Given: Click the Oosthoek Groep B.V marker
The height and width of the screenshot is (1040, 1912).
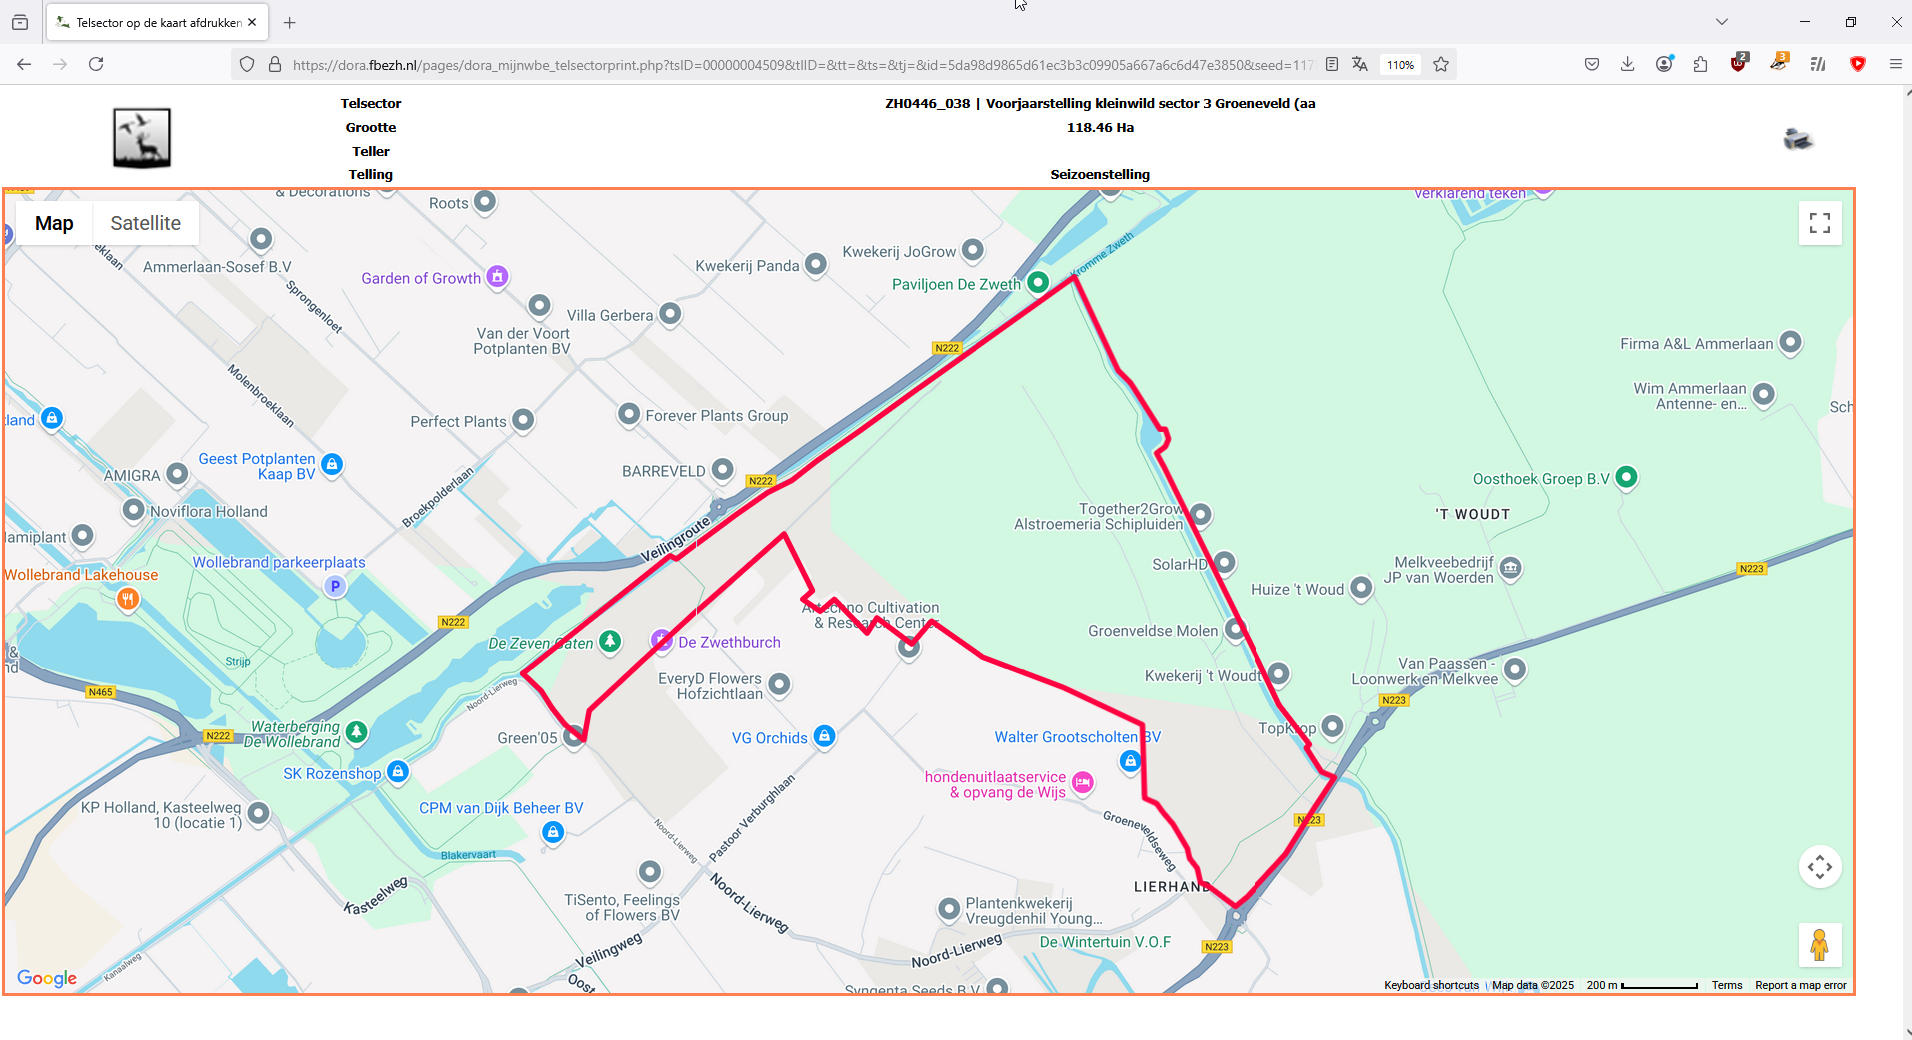Looking at the screenshot, I should pos(1627,477).
